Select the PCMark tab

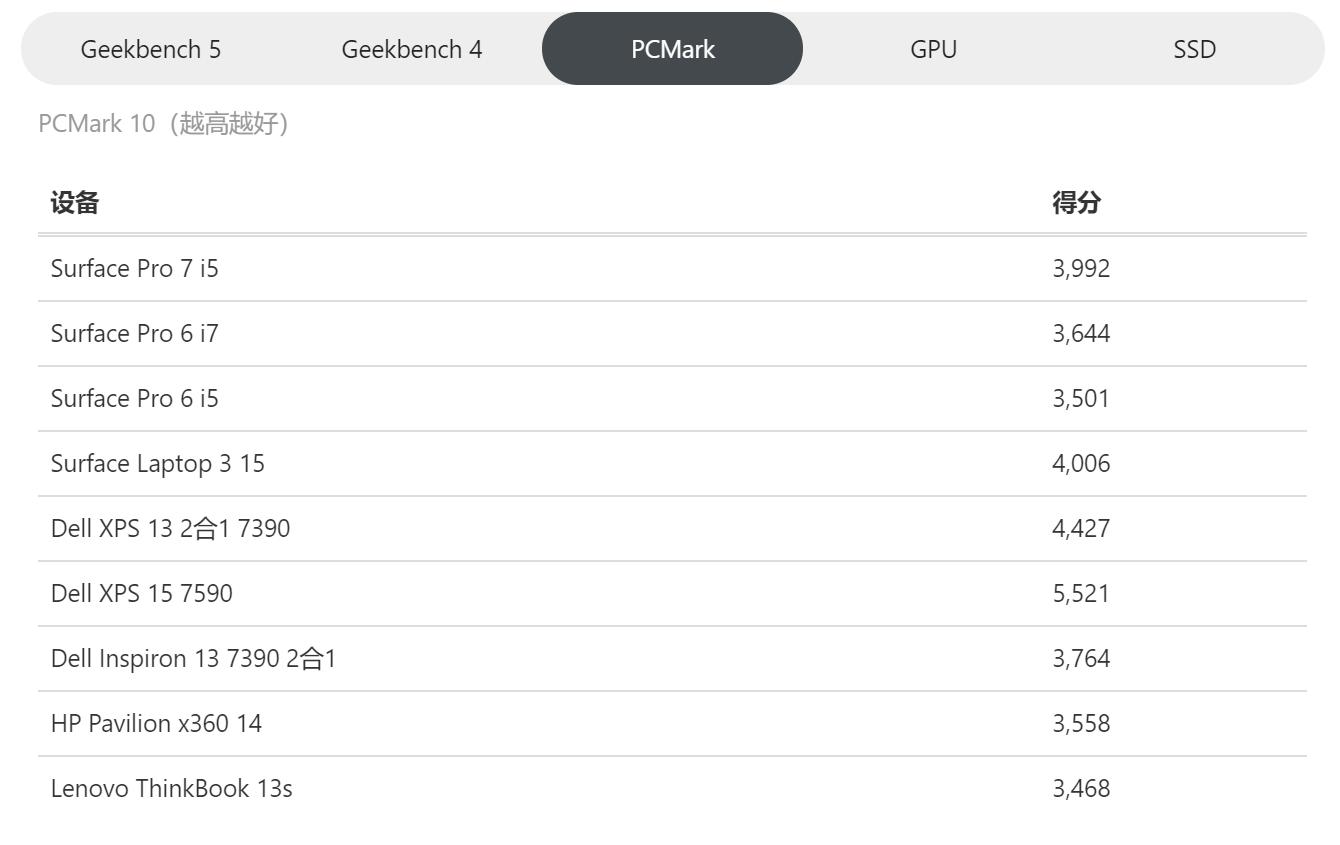(672, 48)
